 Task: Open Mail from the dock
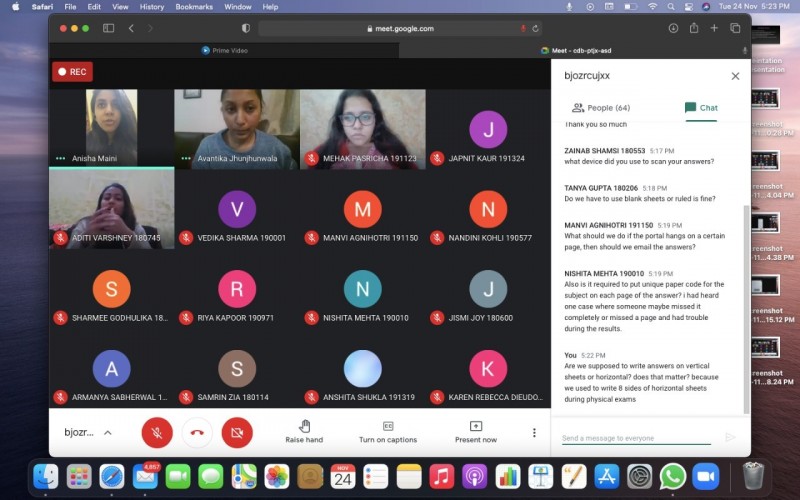point(145,477)
